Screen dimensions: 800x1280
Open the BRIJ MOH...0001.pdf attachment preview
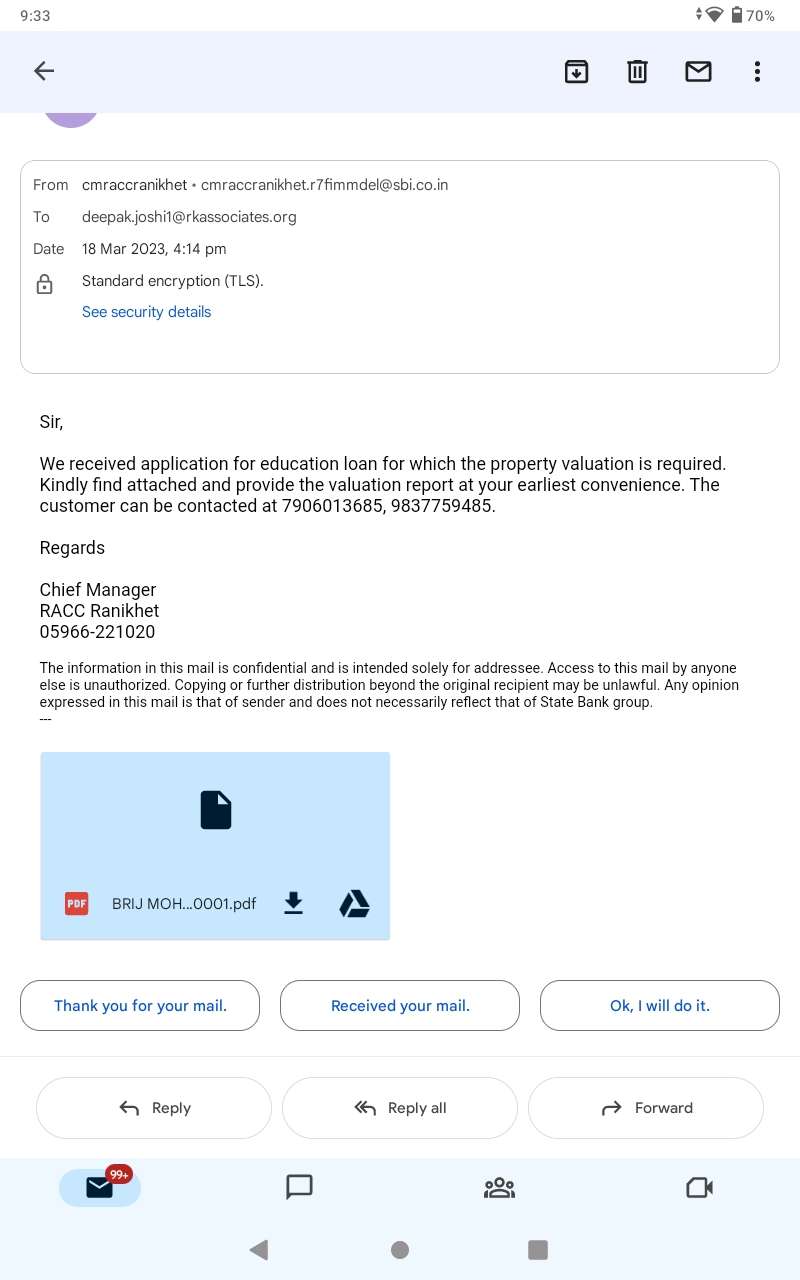coord(215,846)
